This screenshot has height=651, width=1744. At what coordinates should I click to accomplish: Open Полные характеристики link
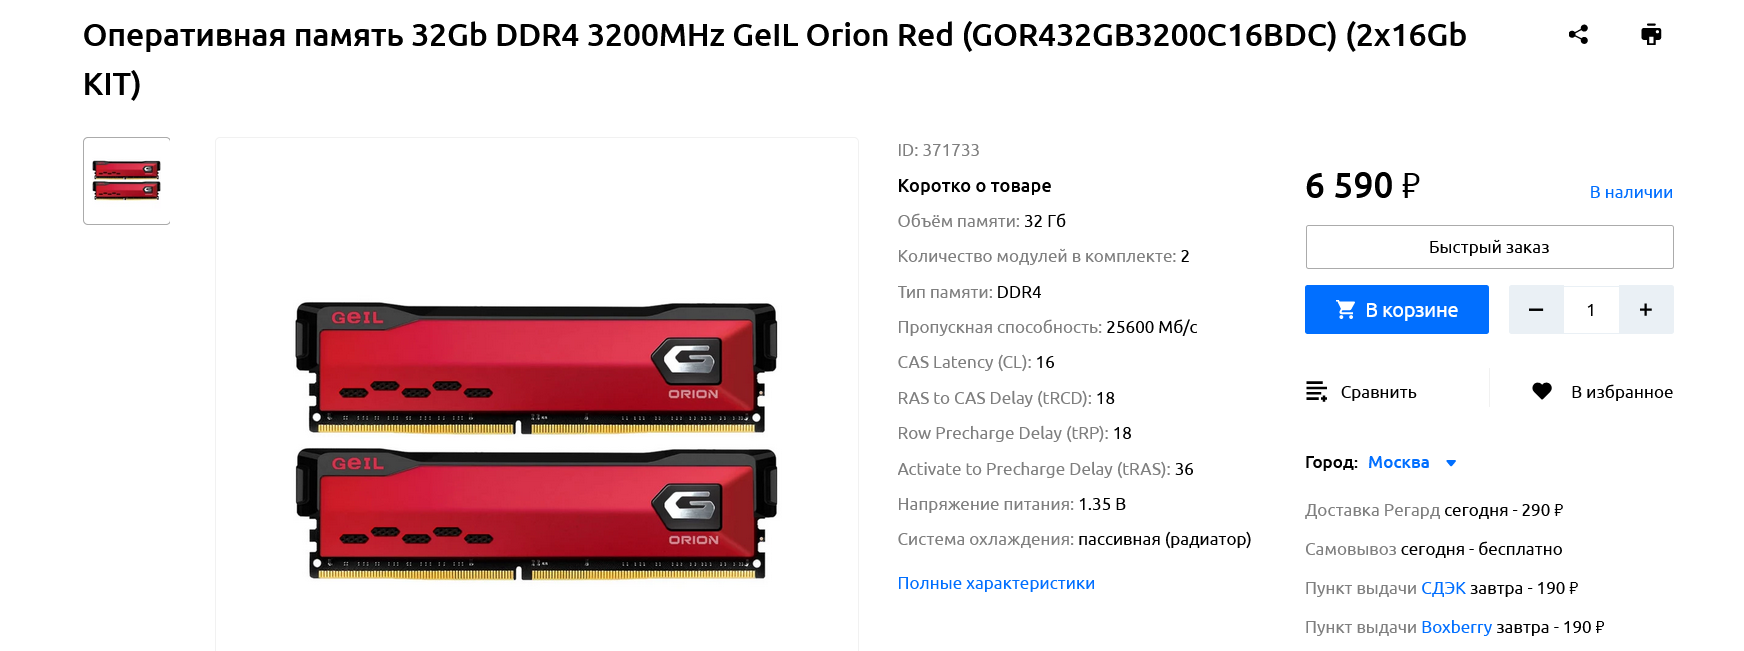click(996, 583)
